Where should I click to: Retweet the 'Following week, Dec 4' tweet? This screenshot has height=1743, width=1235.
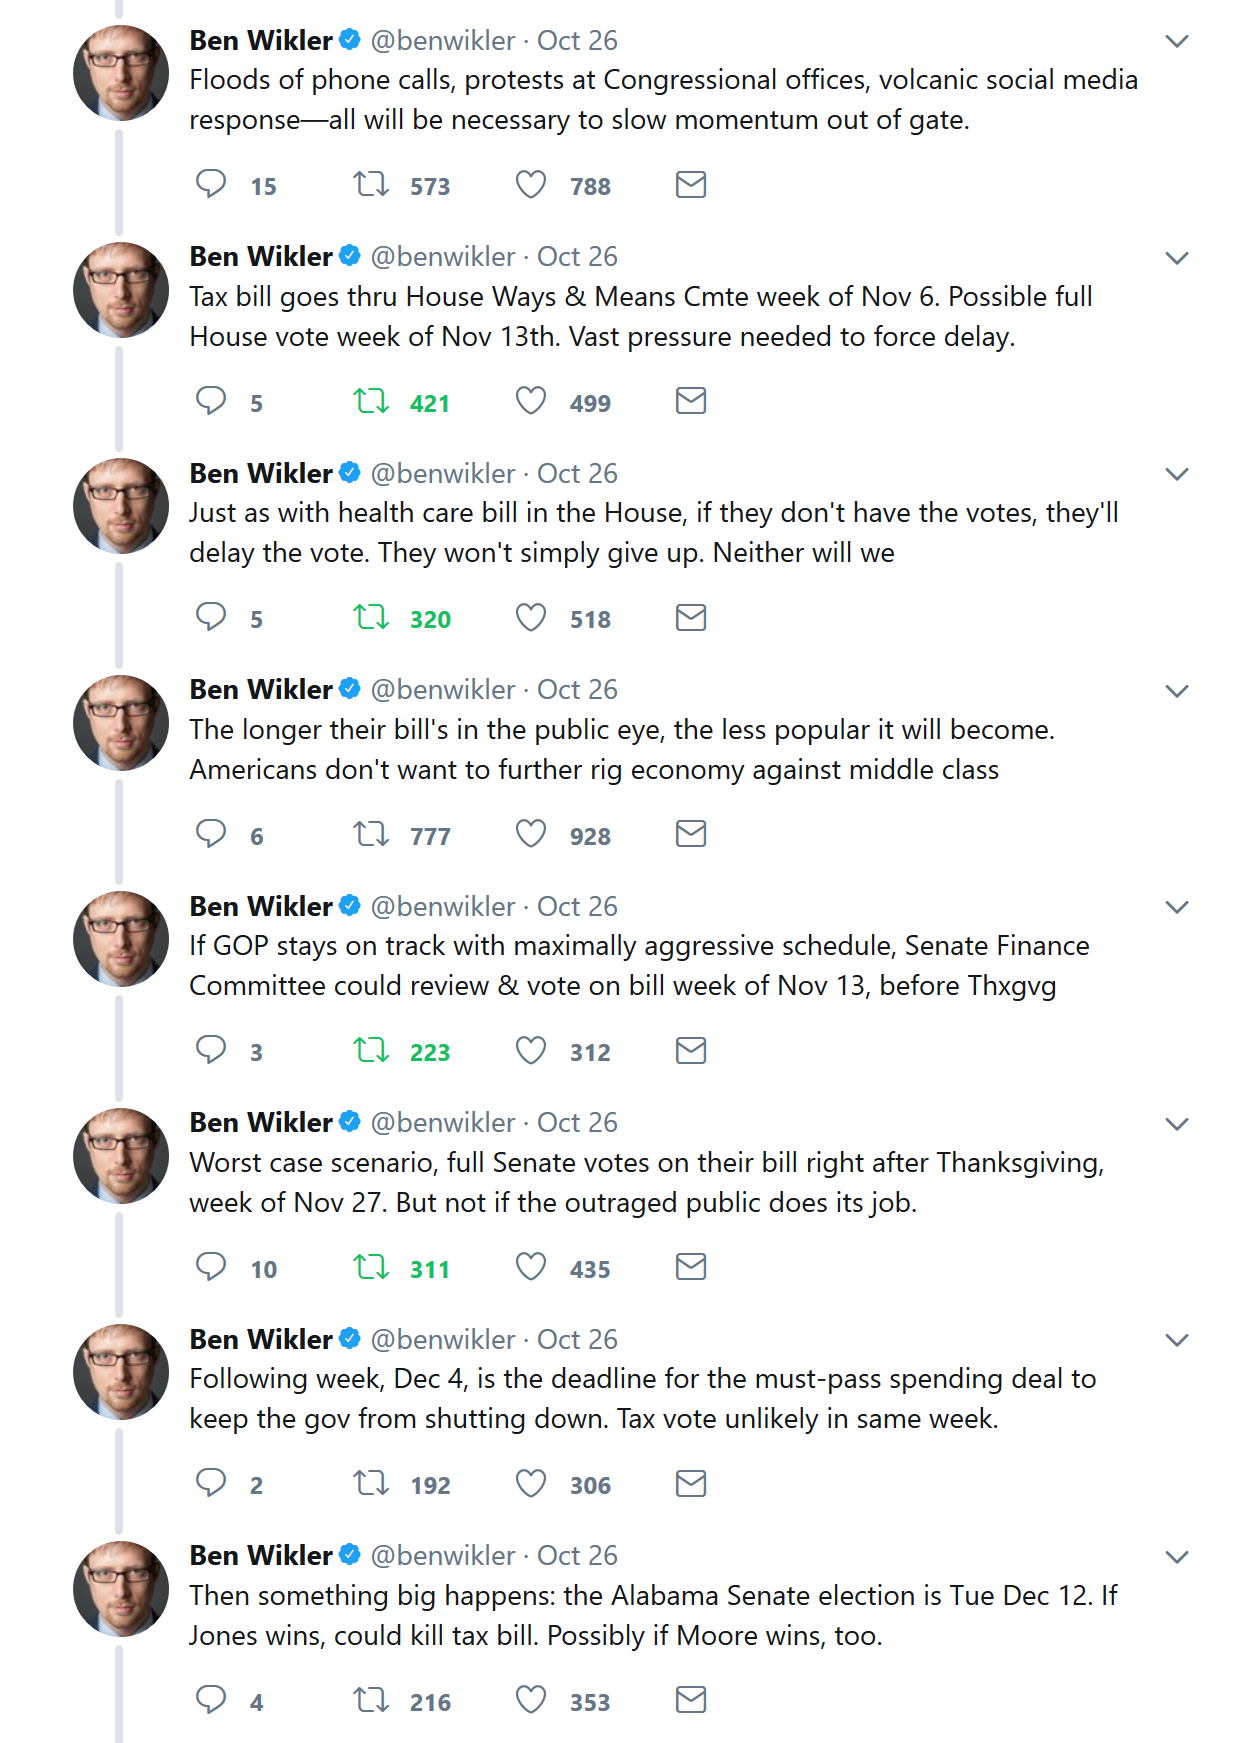pos(371,1484)
